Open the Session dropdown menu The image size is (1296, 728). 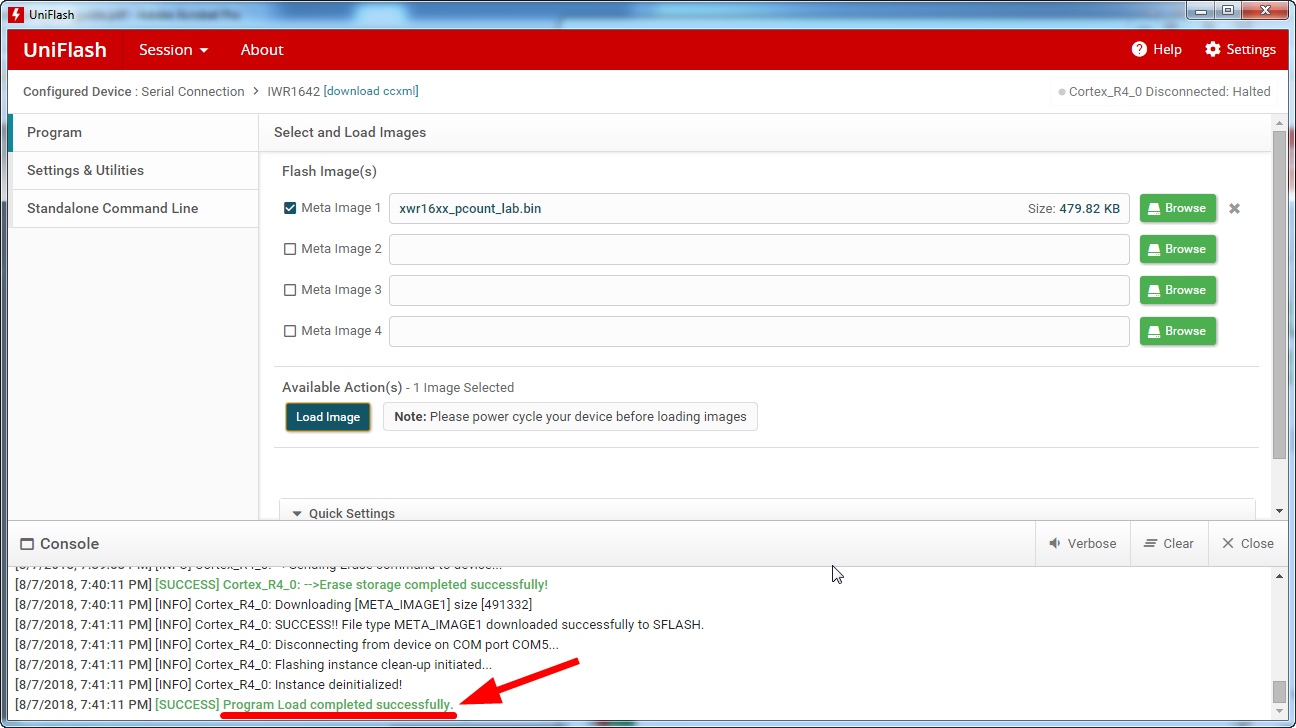click(x=174, y=49)
